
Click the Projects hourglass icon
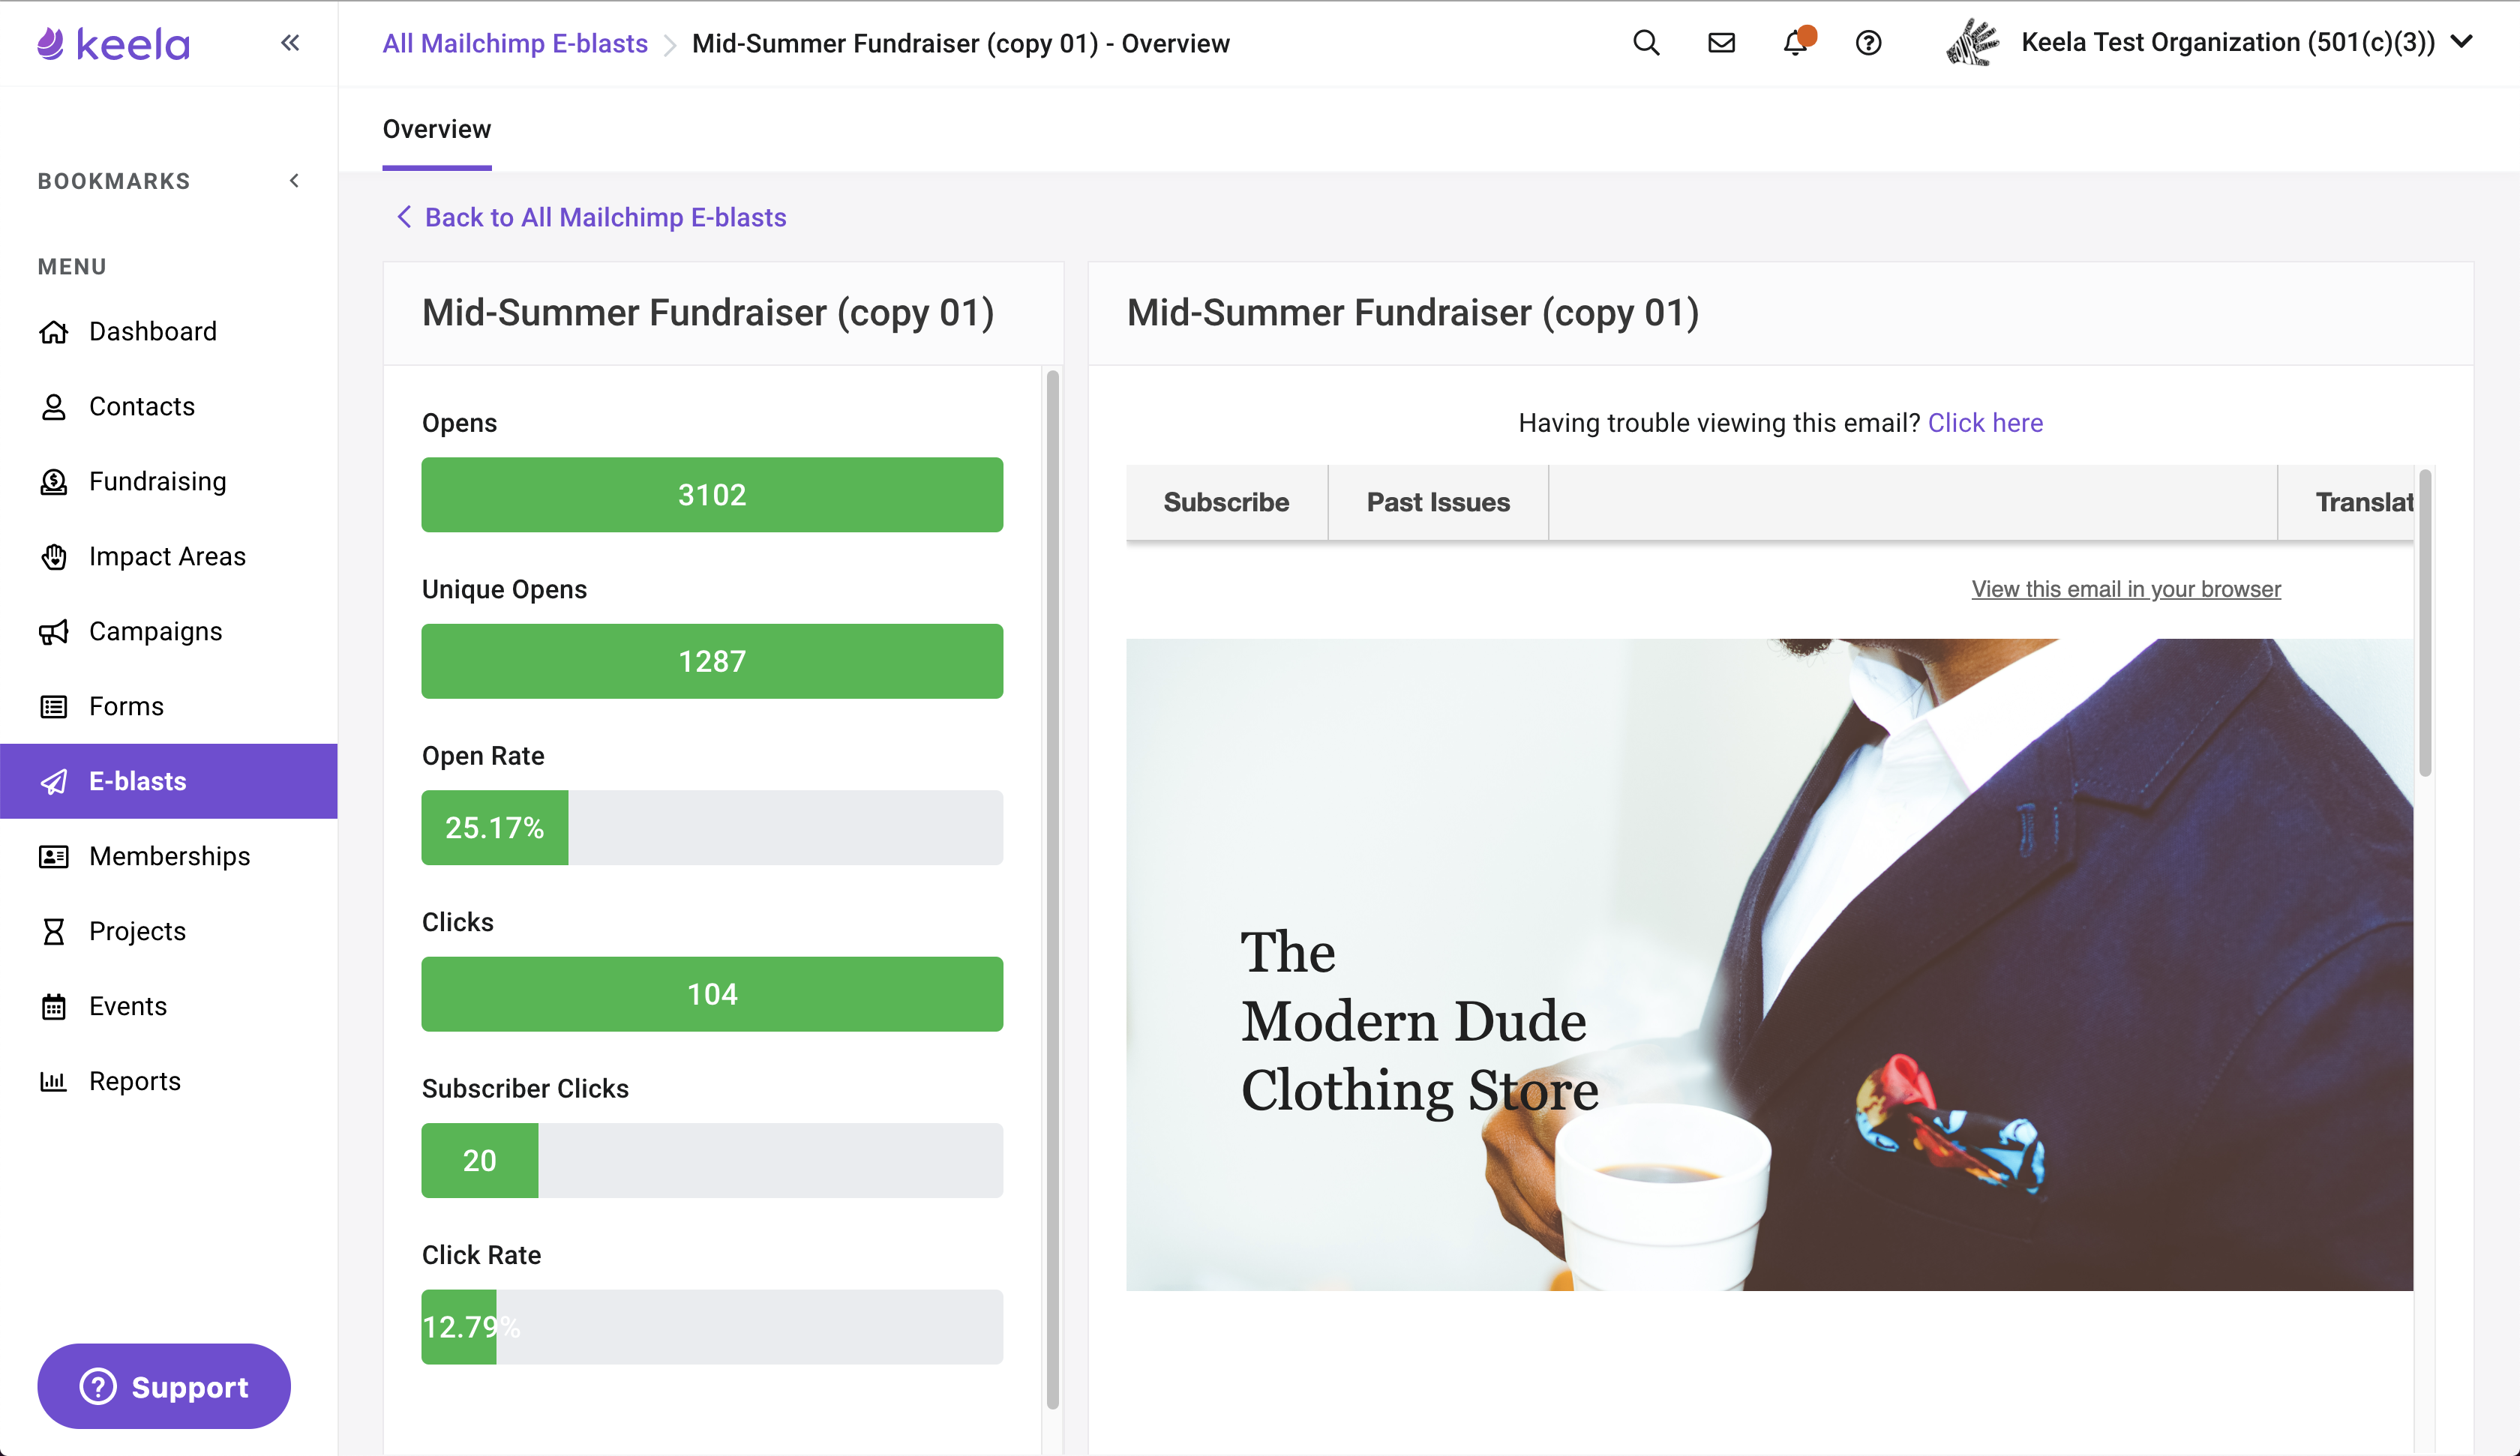coord(54,932)
